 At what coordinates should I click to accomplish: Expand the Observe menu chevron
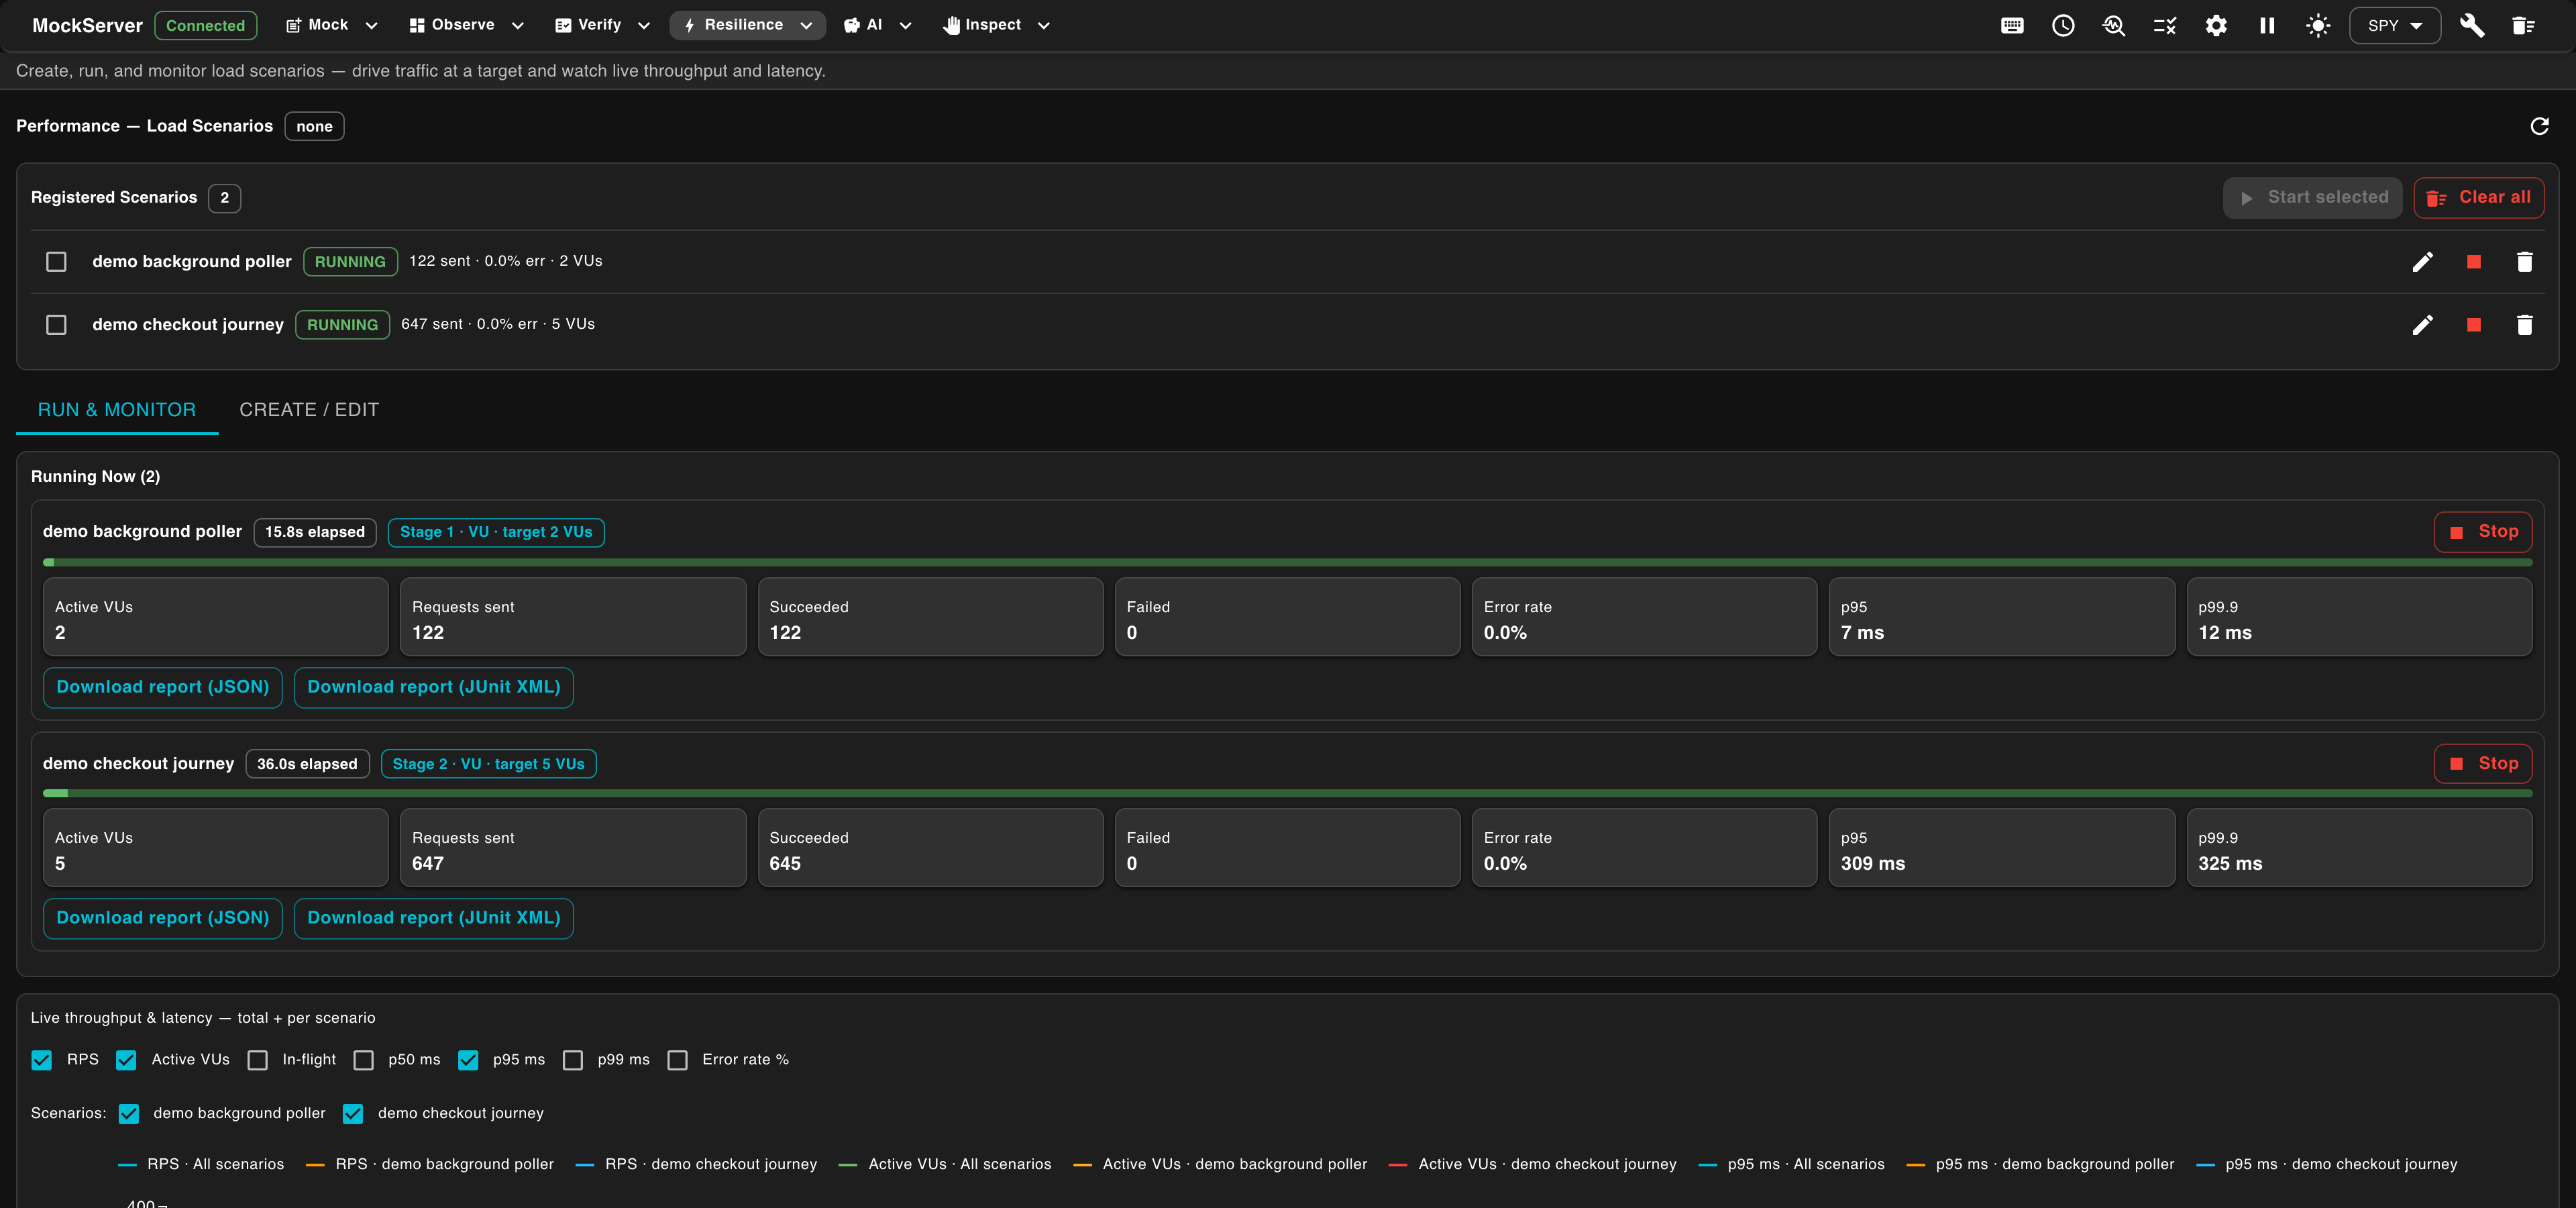[517, 26]
